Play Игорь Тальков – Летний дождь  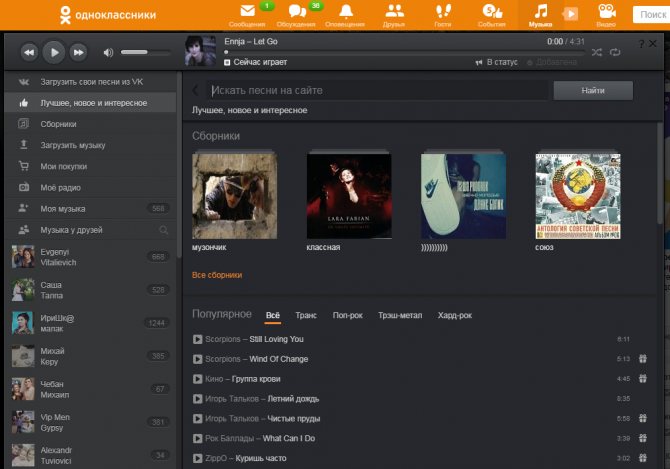tap(197, 399)
